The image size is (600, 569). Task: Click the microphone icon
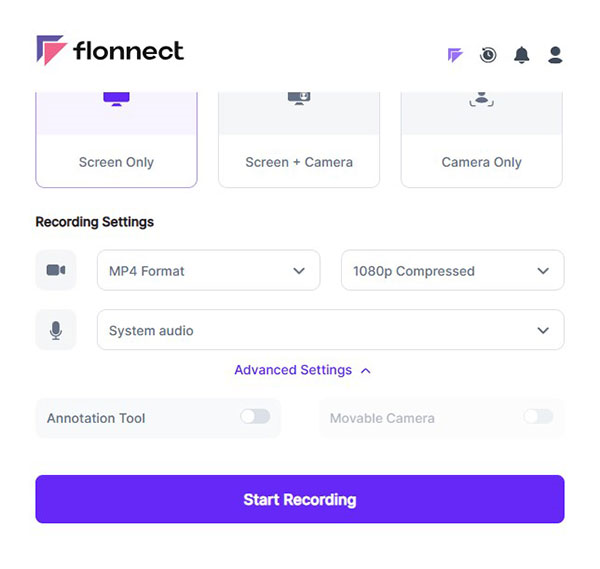coord(56,330)
